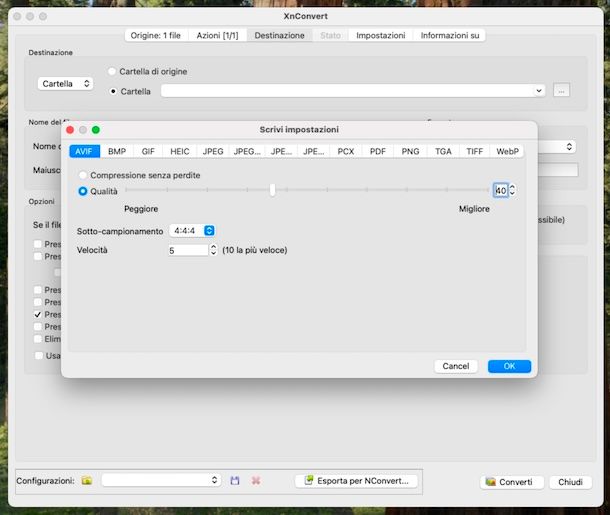
Task: Switch to the JPEG format tab
Action: pos(213,151)
